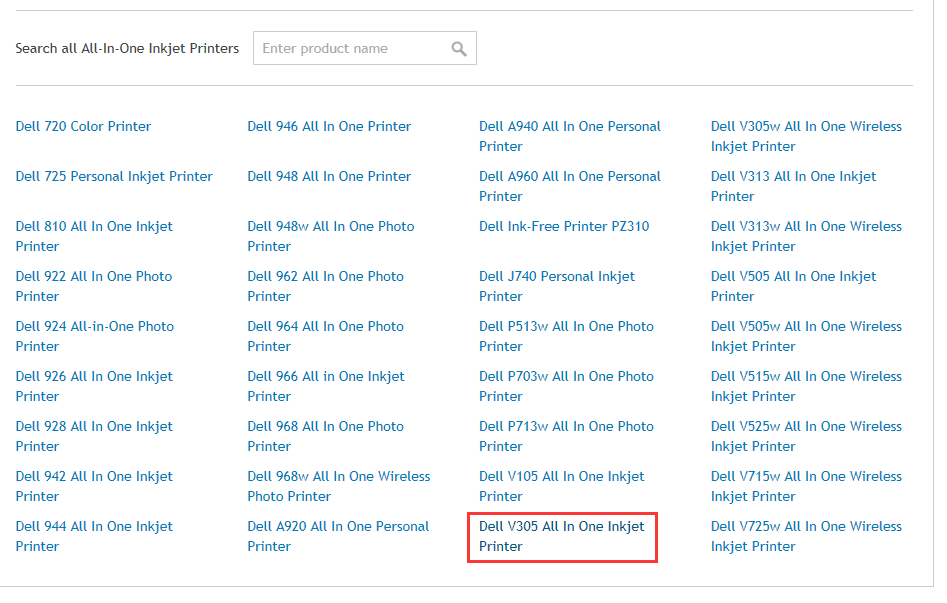This screenshot has height=603, width=947.
Task: Select Dell A940 All In One Personal Printer
Action: (x=570, y=137)
